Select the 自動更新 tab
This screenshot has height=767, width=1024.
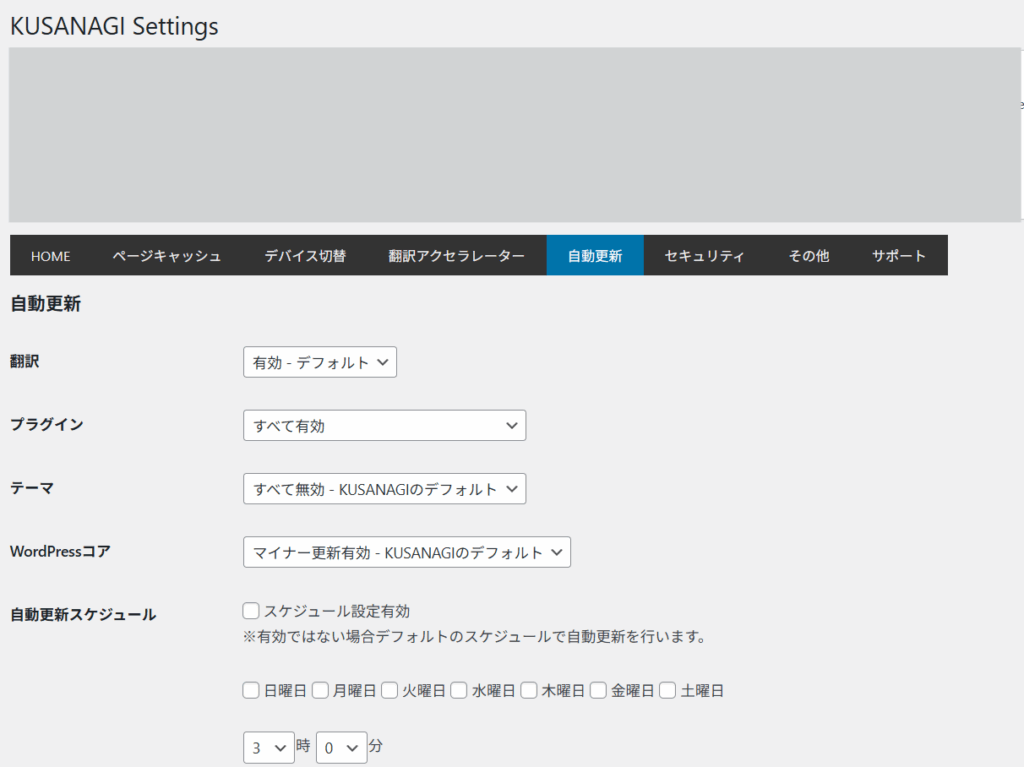tap(595, 256)
